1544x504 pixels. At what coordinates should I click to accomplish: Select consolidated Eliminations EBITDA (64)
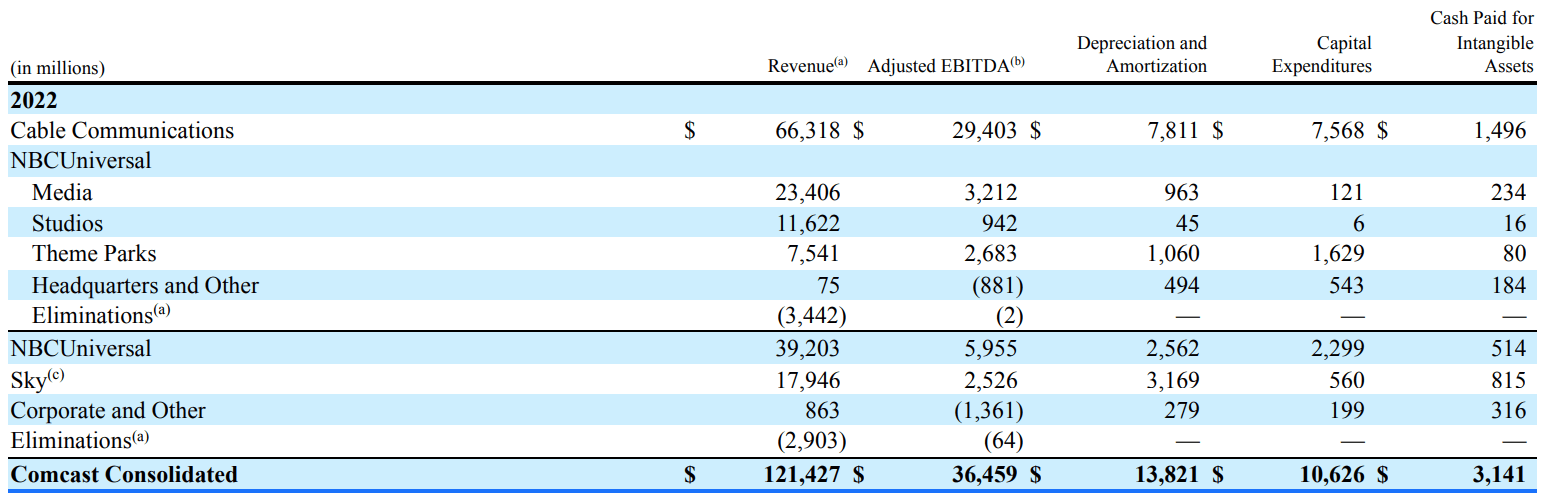click(1004, 441)
